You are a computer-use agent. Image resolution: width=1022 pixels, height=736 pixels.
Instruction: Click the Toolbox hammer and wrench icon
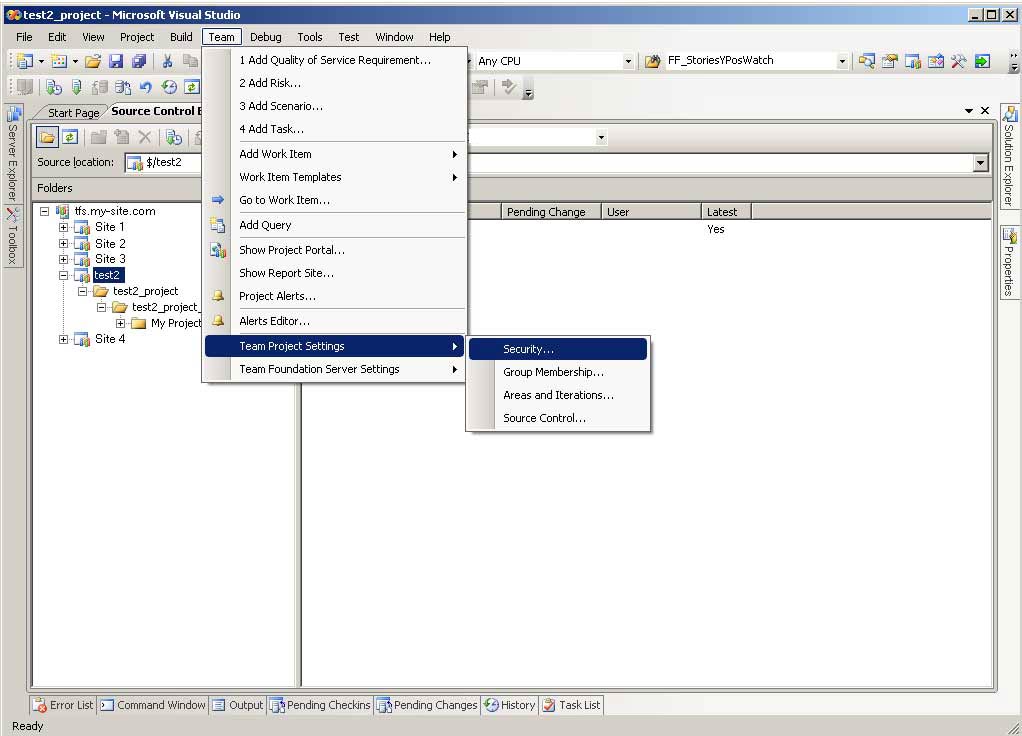958,61
